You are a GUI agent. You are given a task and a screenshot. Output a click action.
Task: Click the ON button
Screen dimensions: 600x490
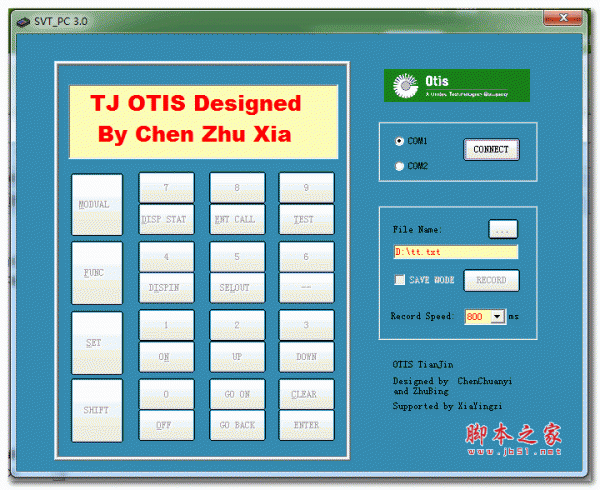(166, 357)
